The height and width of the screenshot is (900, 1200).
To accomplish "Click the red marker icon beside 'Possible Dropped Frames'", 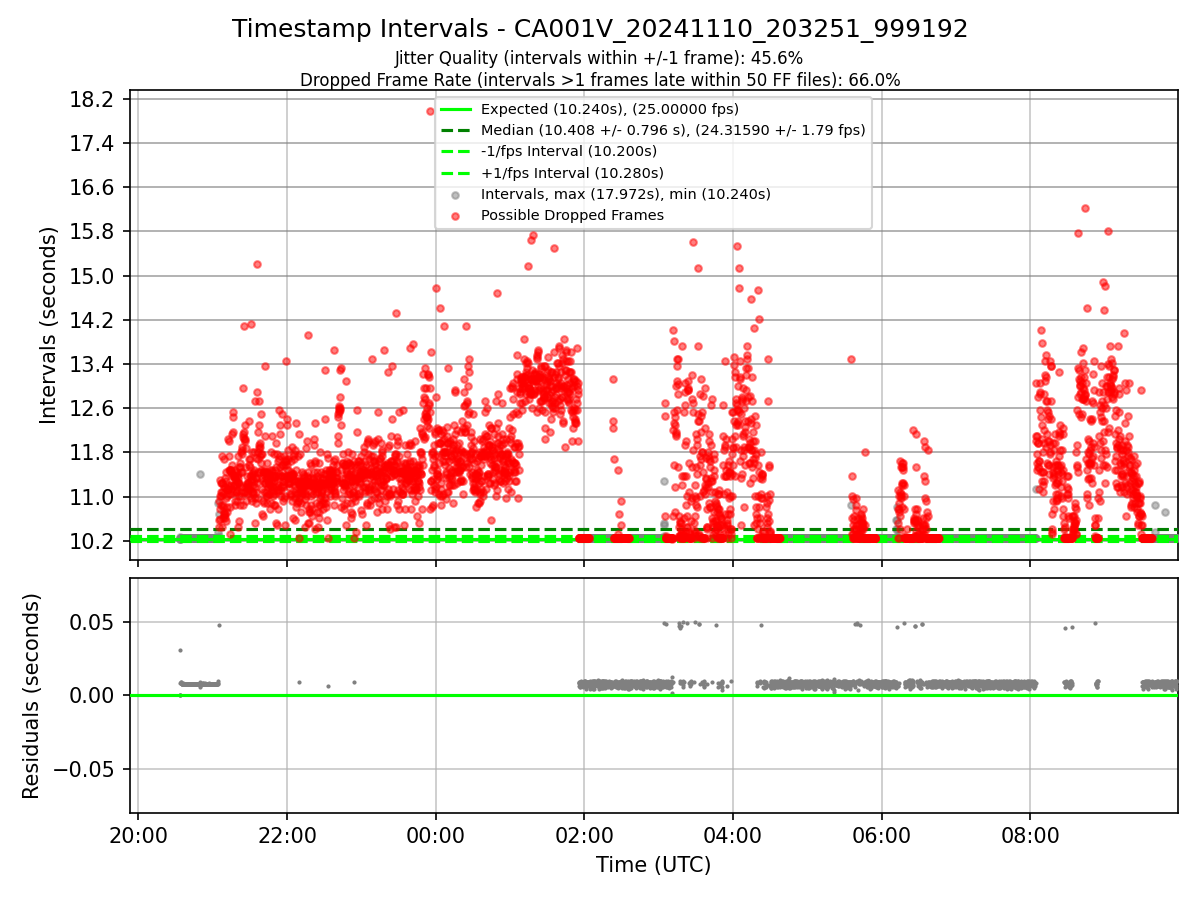I will [x=455, y=216].
